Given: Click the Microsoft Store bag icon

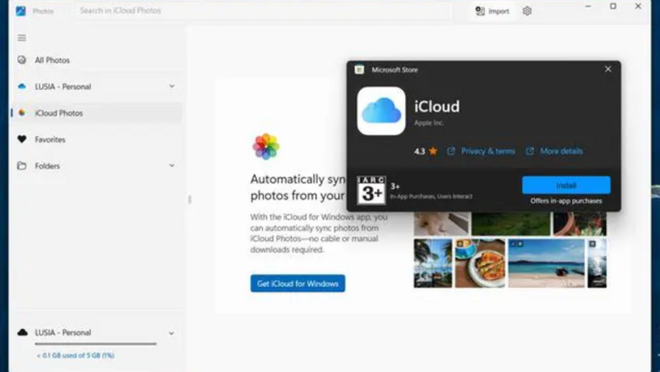Looking at the screenshot, I should (x=359, y=69).
